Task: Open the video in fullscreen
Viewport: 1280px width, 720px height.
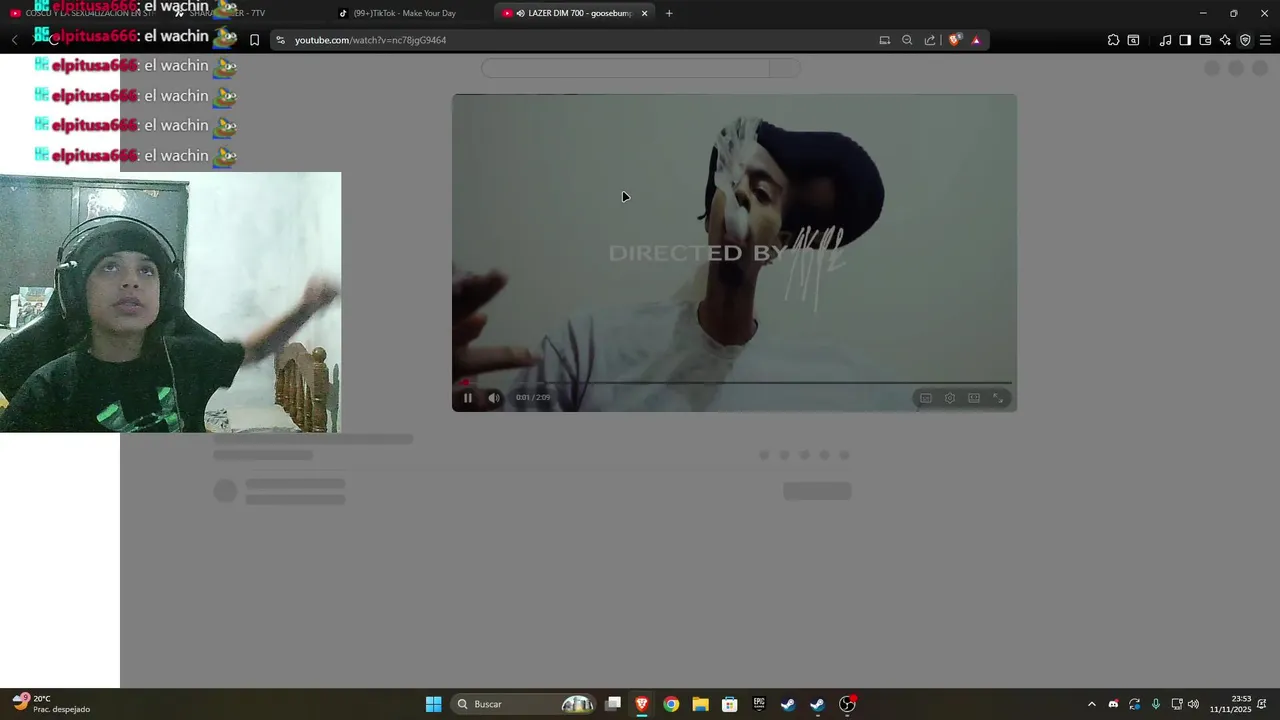Action: (x=998, y=398)
